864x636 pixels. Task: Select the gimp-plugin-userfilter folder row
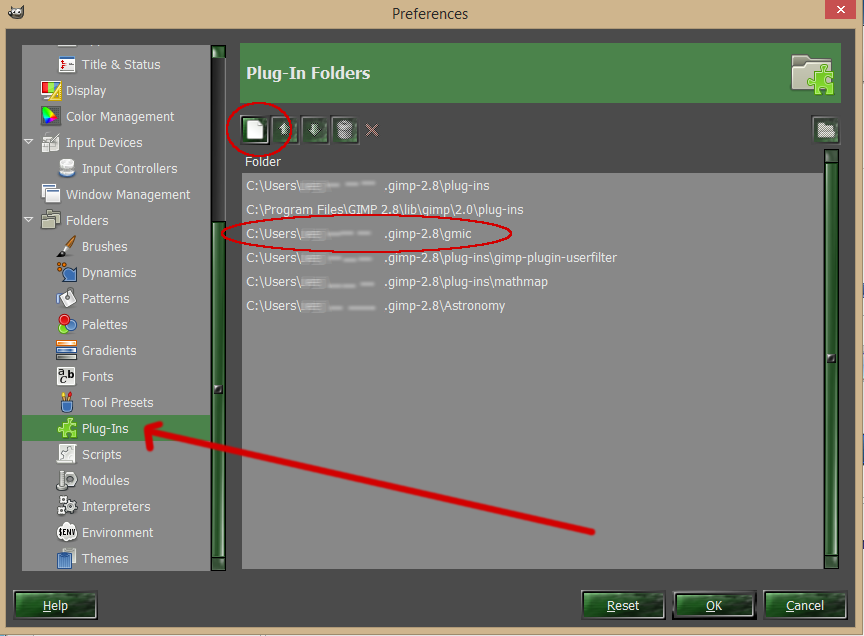tap(532, 258)
